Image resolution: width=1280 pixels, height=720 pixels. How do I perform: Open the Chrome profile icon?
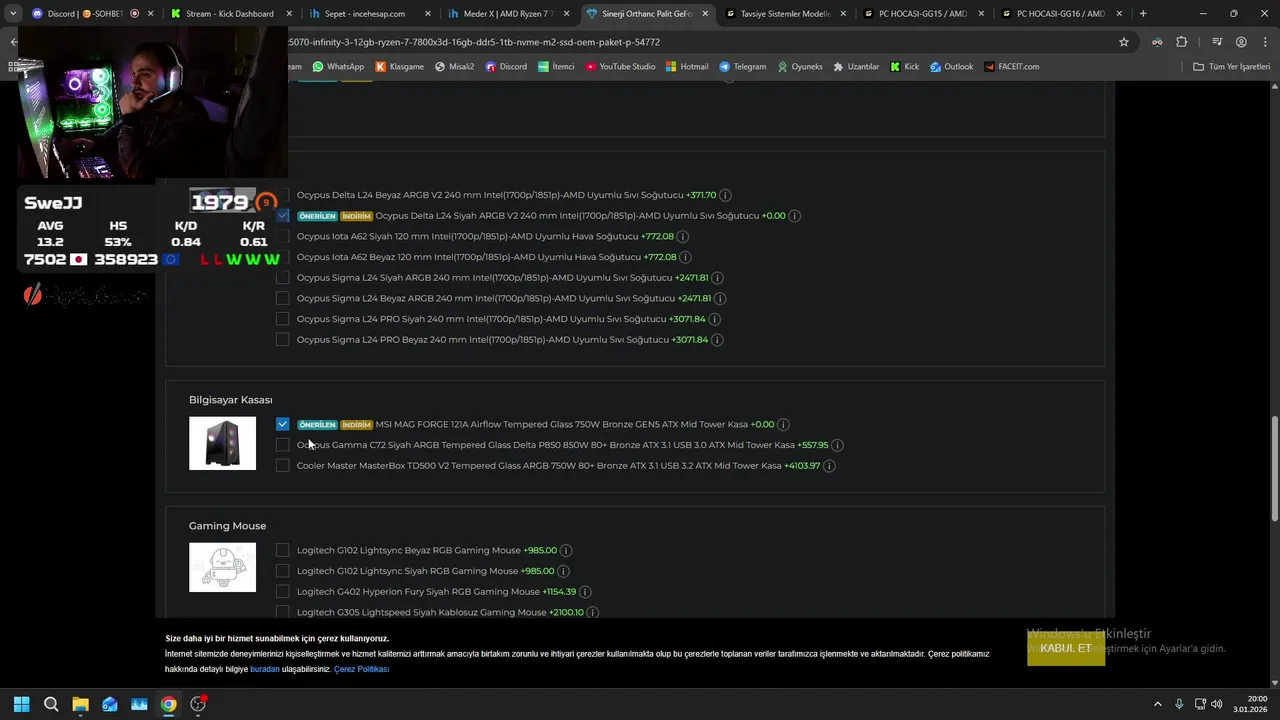[1241, 42]
